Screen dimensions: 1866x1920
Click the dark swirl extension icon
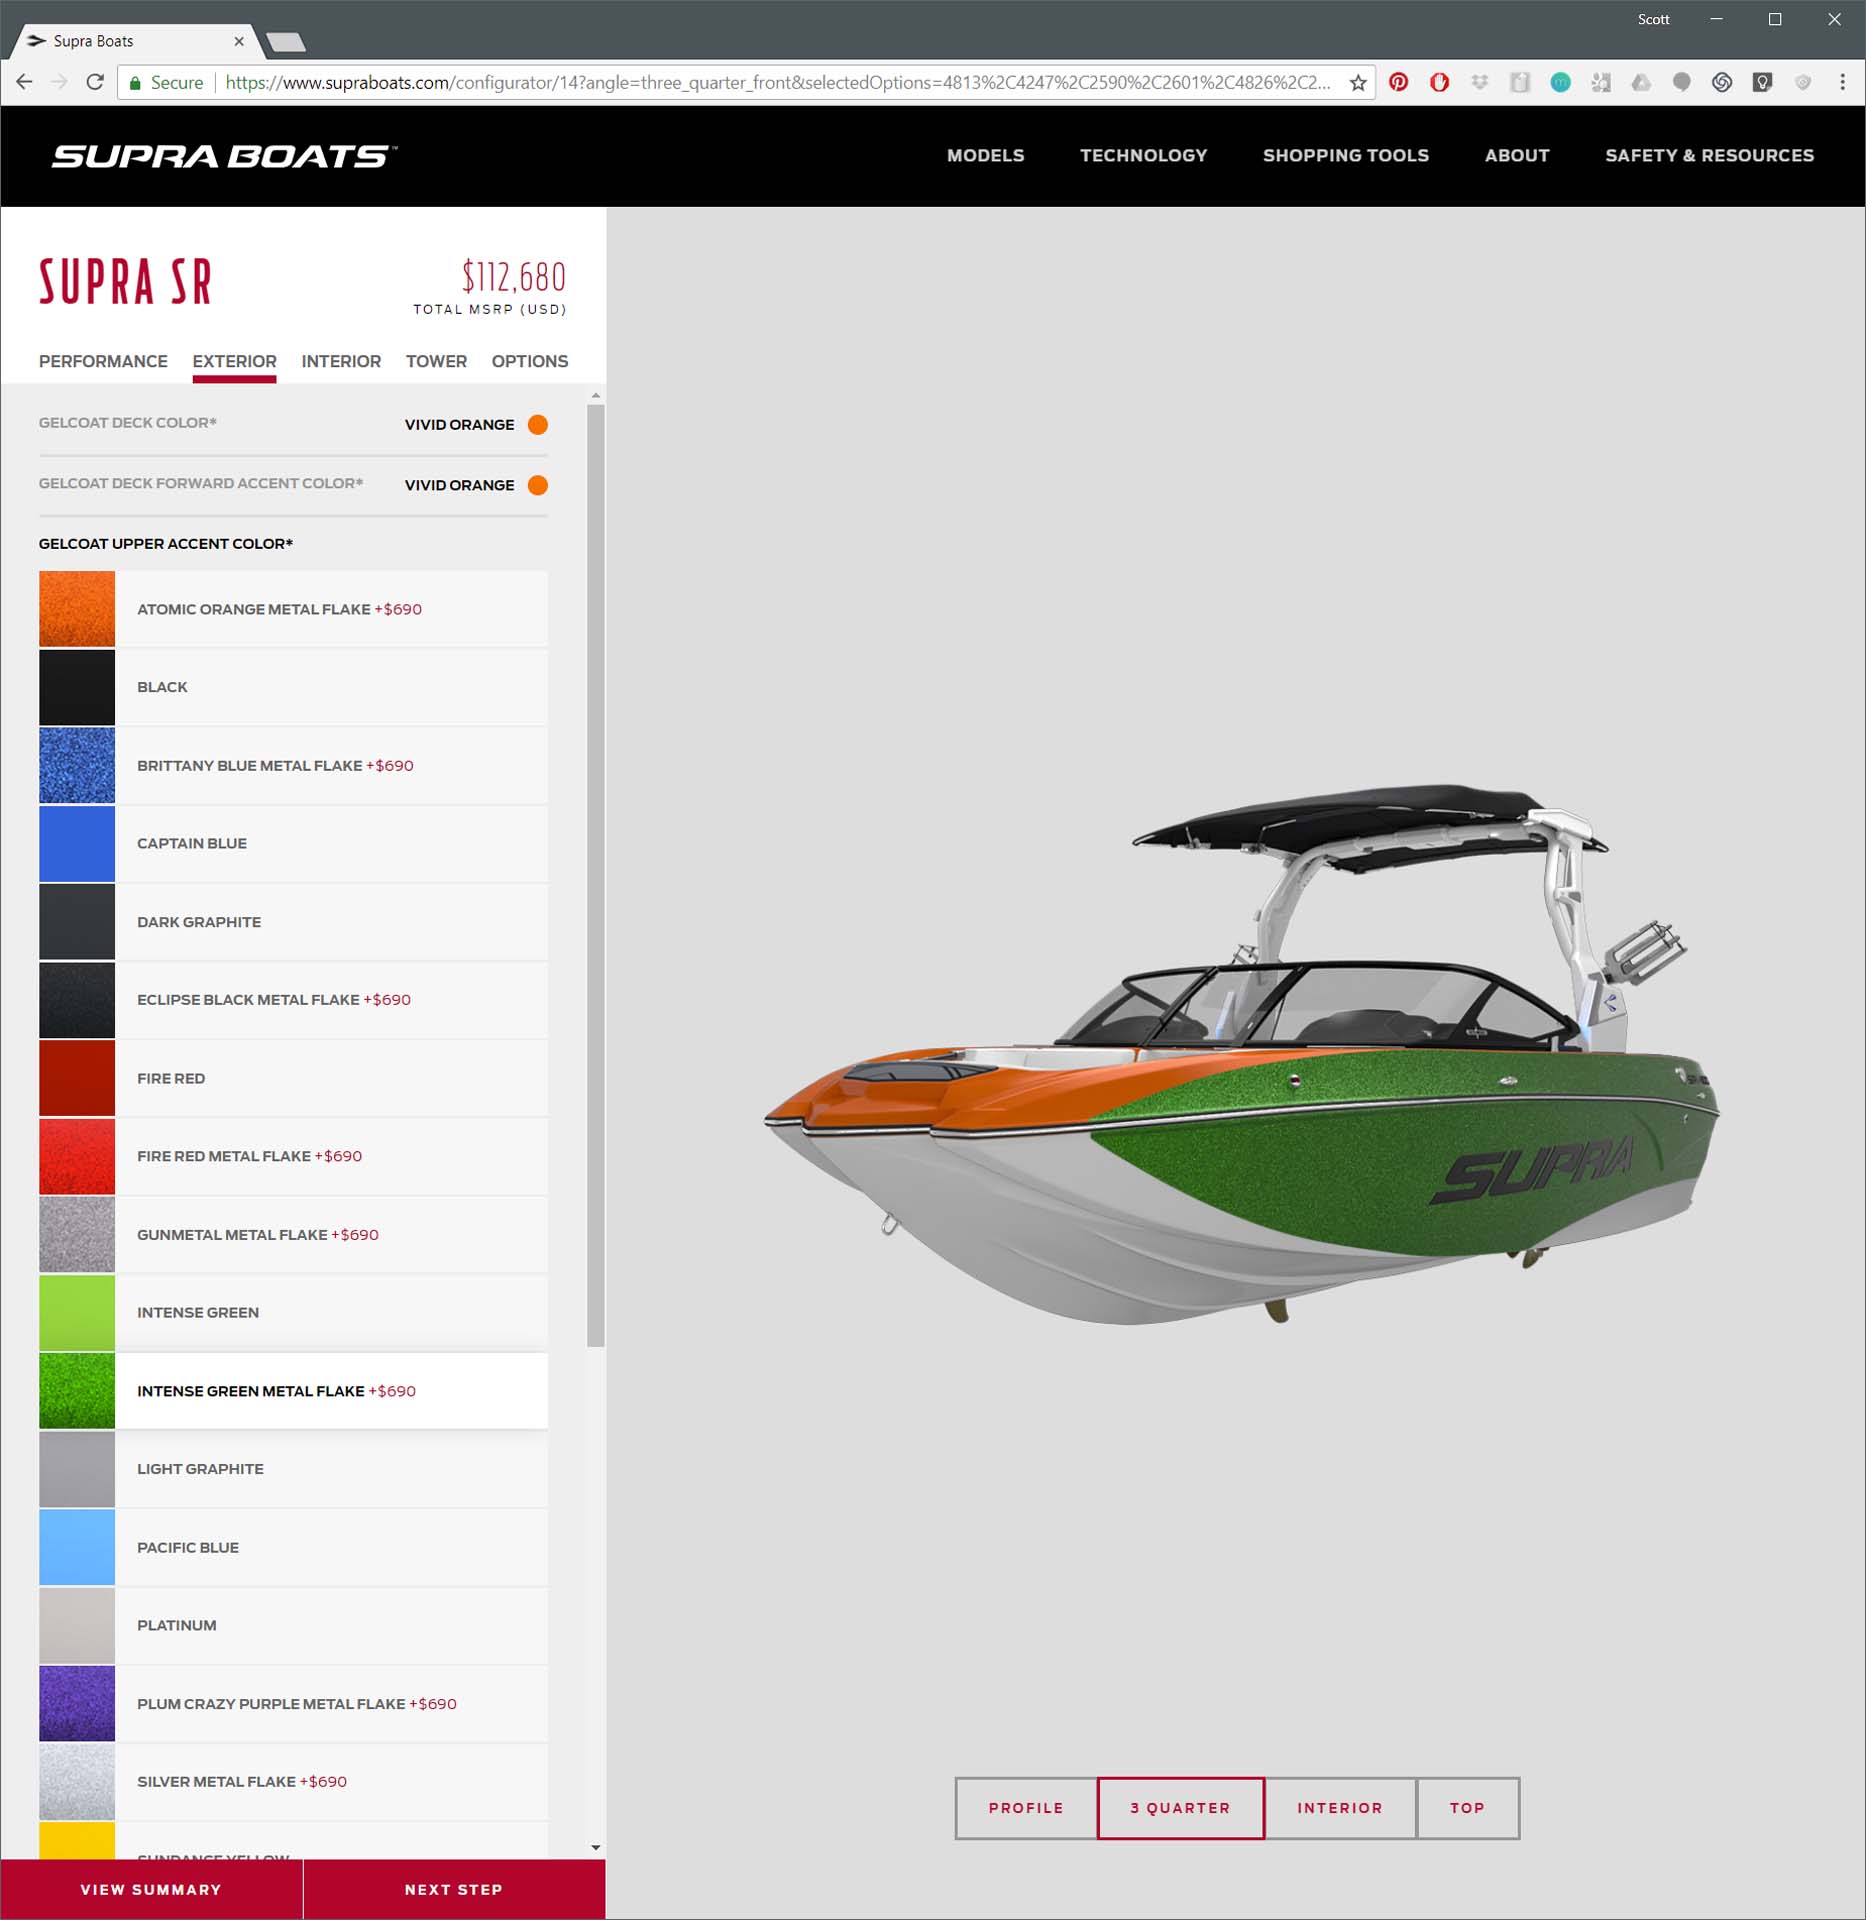[x=1721, y=82]
